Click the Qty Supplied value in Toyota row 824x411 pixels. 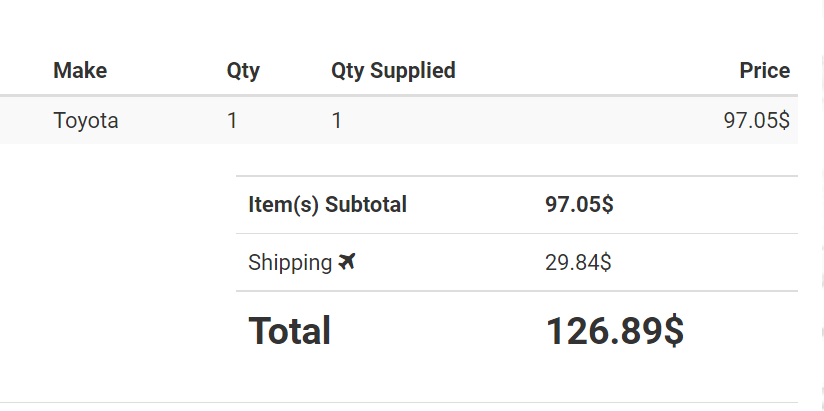(336, 120)
